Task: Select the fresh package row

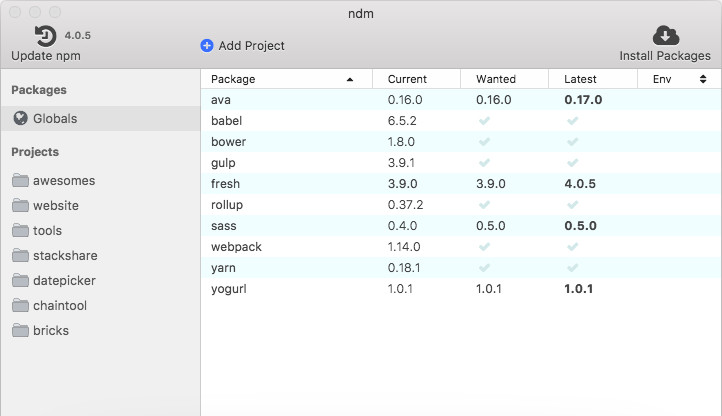Action: click(226, 184)
